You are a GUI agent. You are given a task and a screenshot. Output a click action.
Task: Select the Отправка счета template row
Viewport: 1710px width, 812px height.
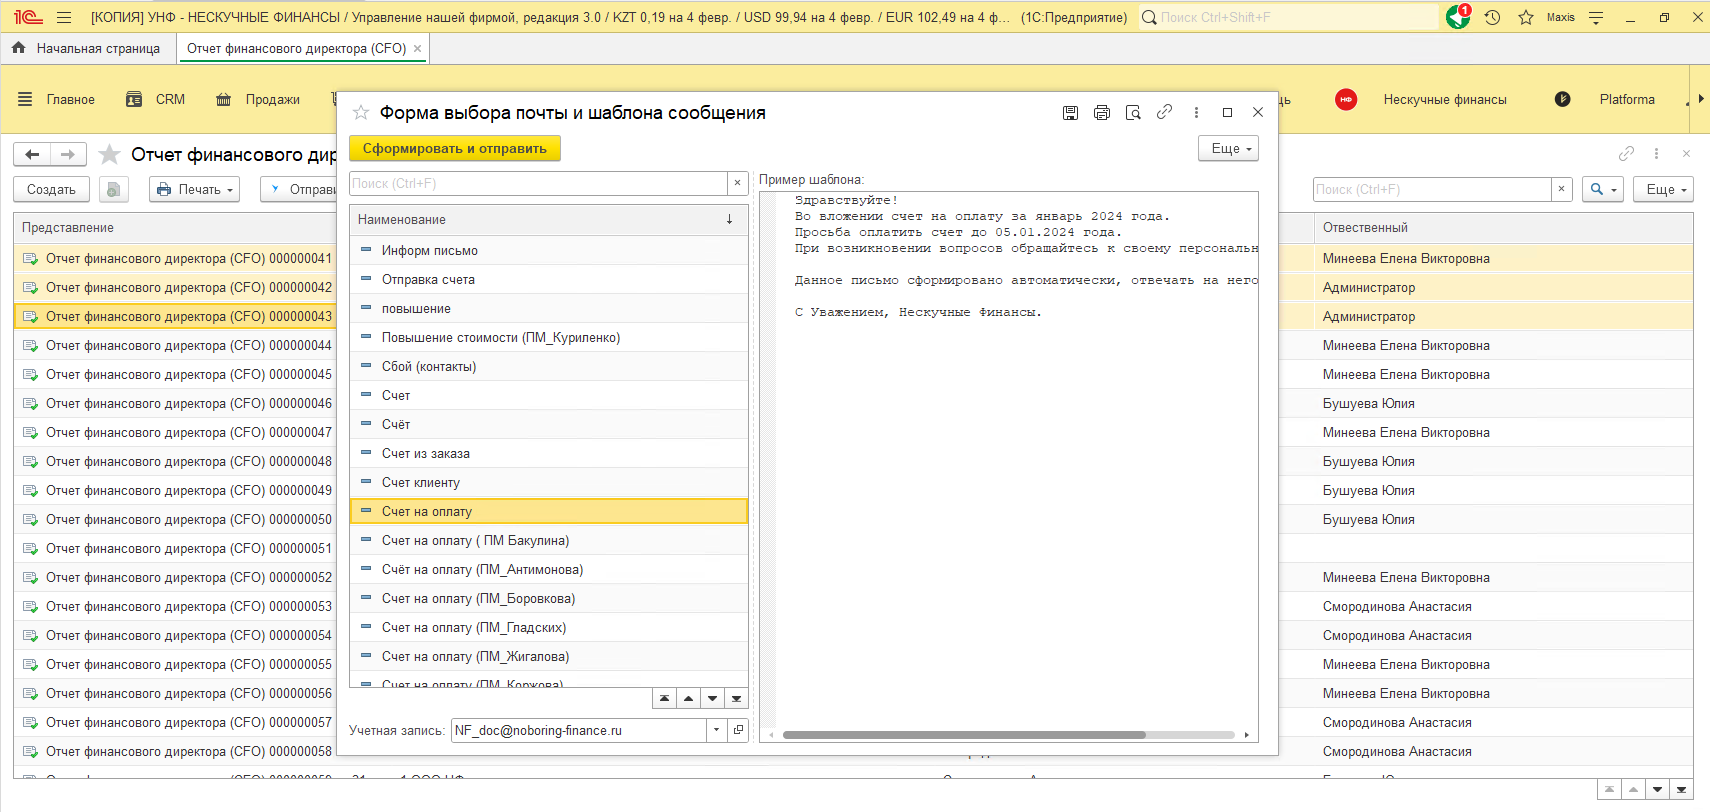428,279
